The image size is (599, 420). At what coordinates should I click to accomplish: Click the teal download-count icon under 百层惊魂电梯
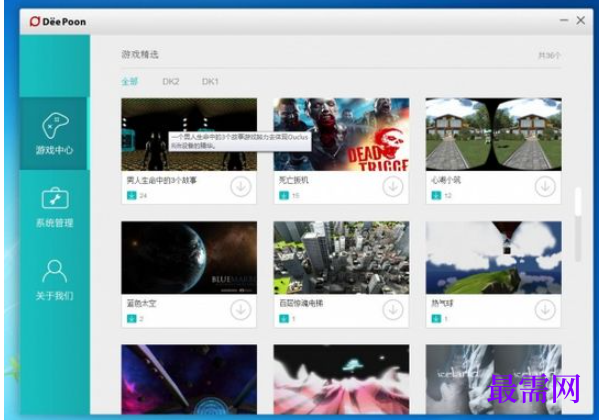point(284,319)
